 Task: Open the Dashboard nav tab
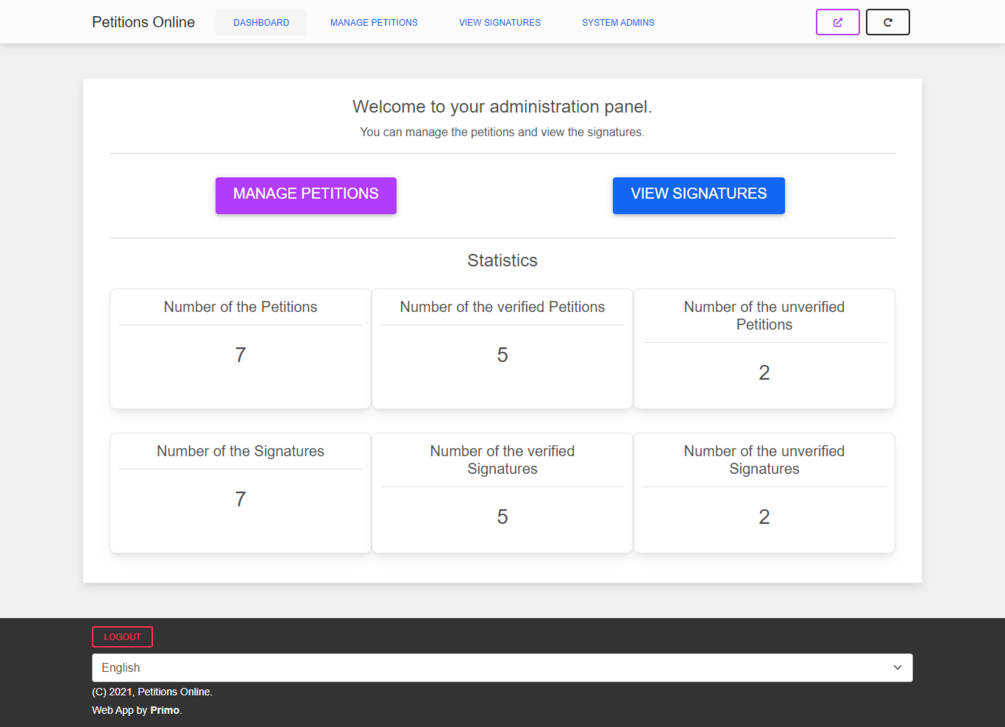pos(261,22)
